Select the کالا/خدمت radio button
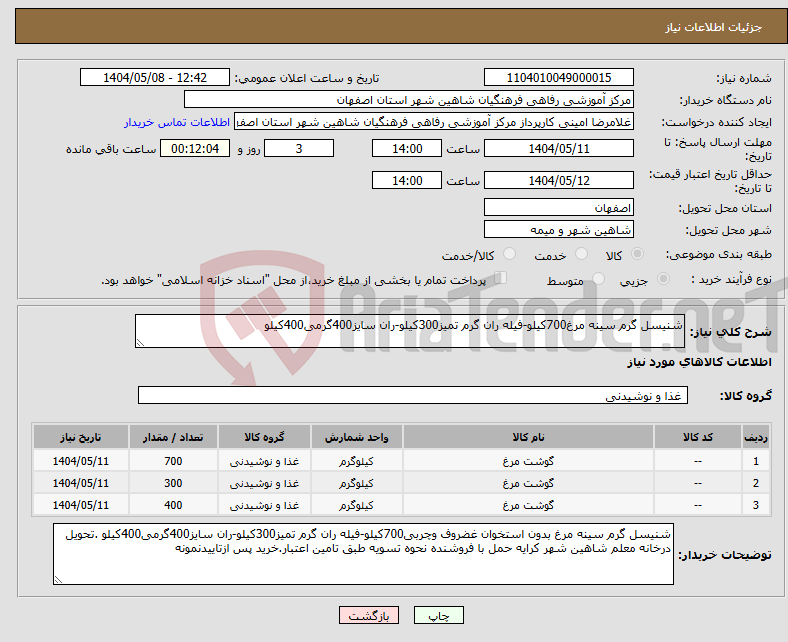This screenshot has height=642, width=788. pos(510,254)
